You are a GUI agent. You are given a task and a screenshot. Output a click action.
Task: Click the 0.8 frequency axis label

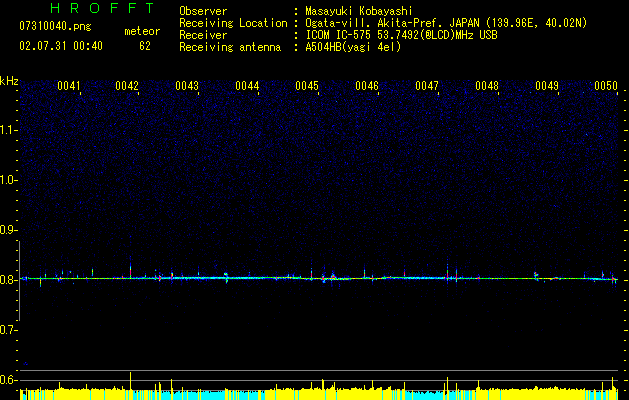pyautogui.click(x=7, y=280)
